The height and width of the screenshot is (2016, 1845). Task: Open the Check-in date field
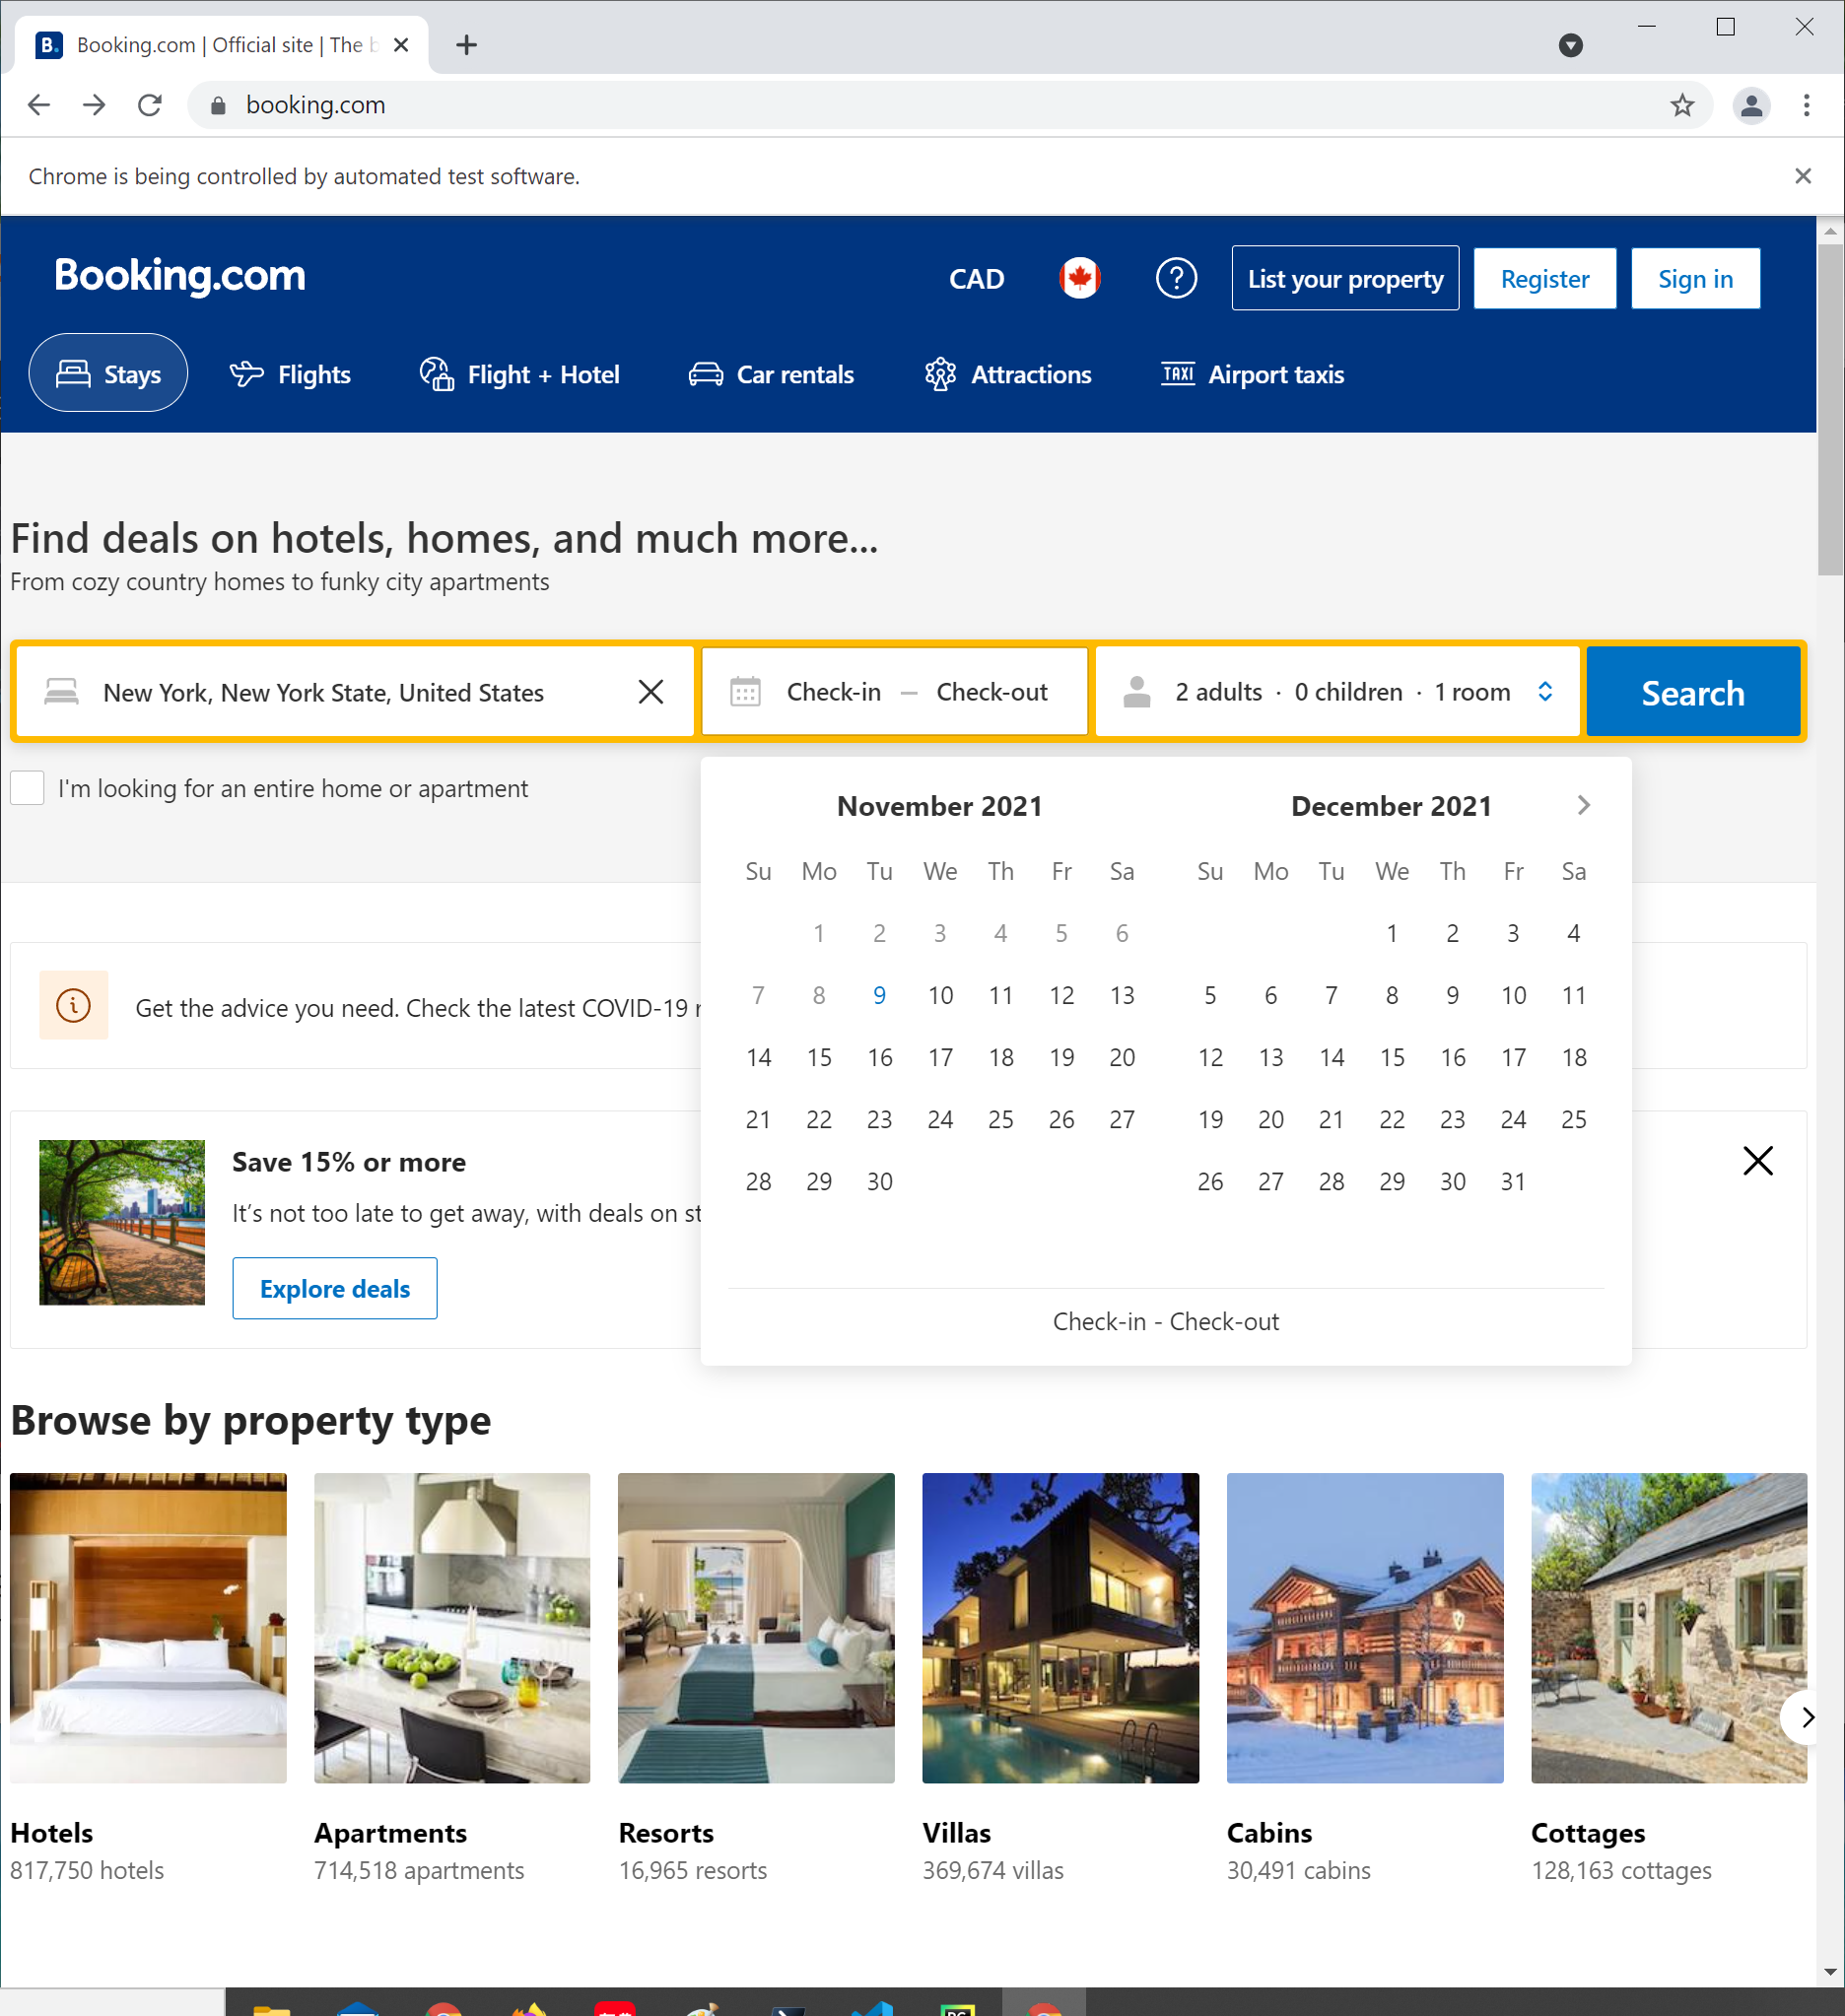(834, 692)
